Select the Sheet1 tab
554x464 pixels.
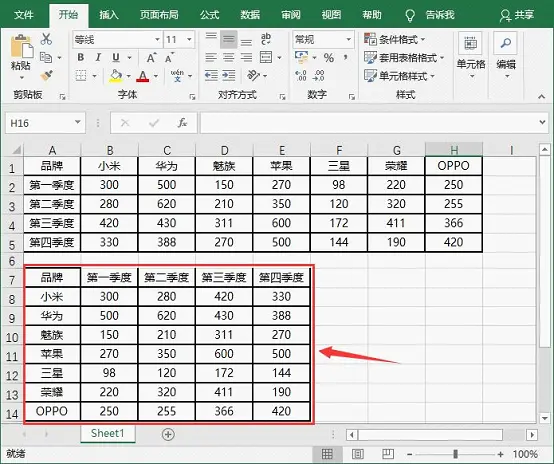click(107, 433)
